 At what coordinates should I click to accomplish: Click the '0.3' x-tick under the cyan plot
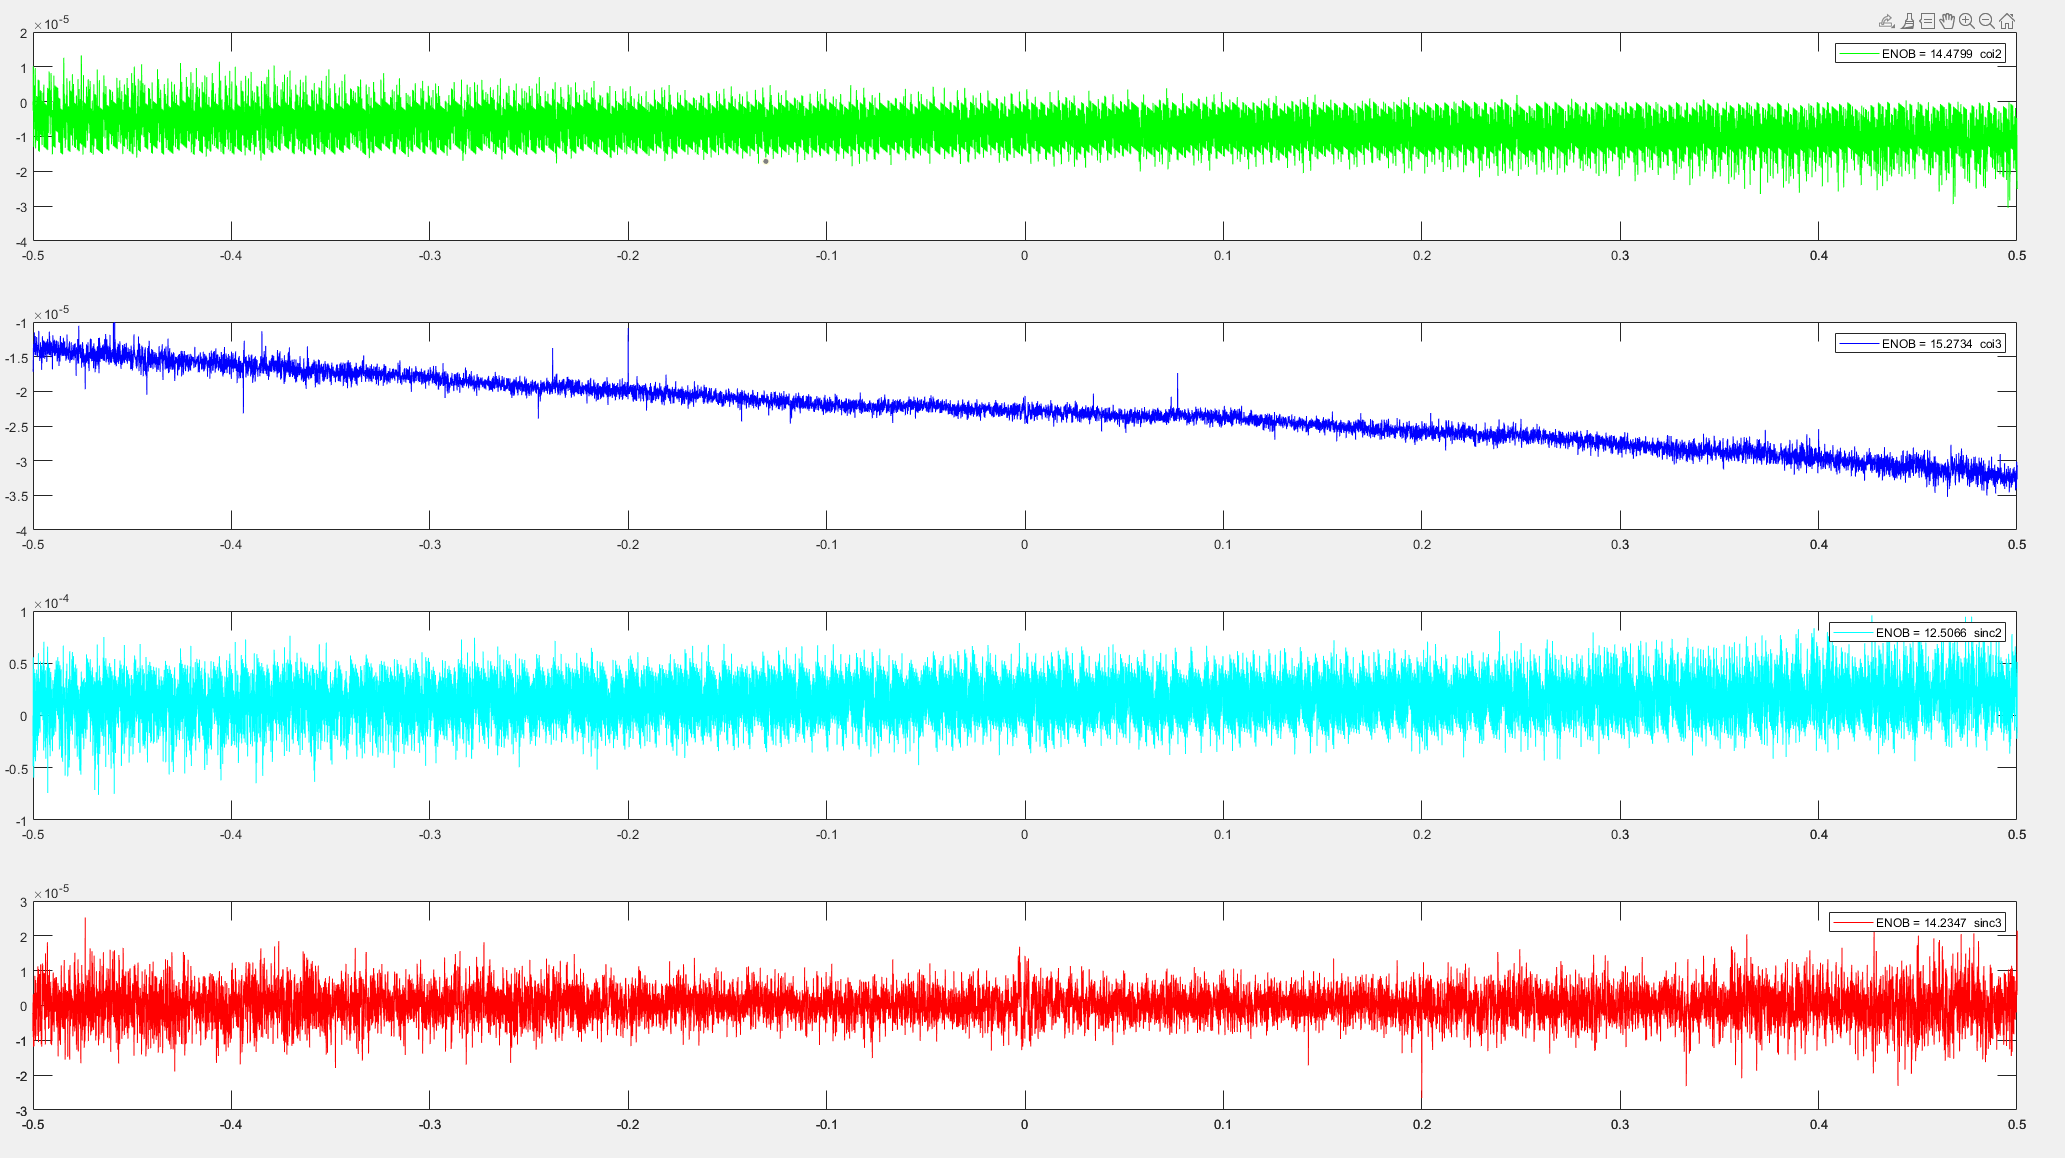coord(1620,835)
